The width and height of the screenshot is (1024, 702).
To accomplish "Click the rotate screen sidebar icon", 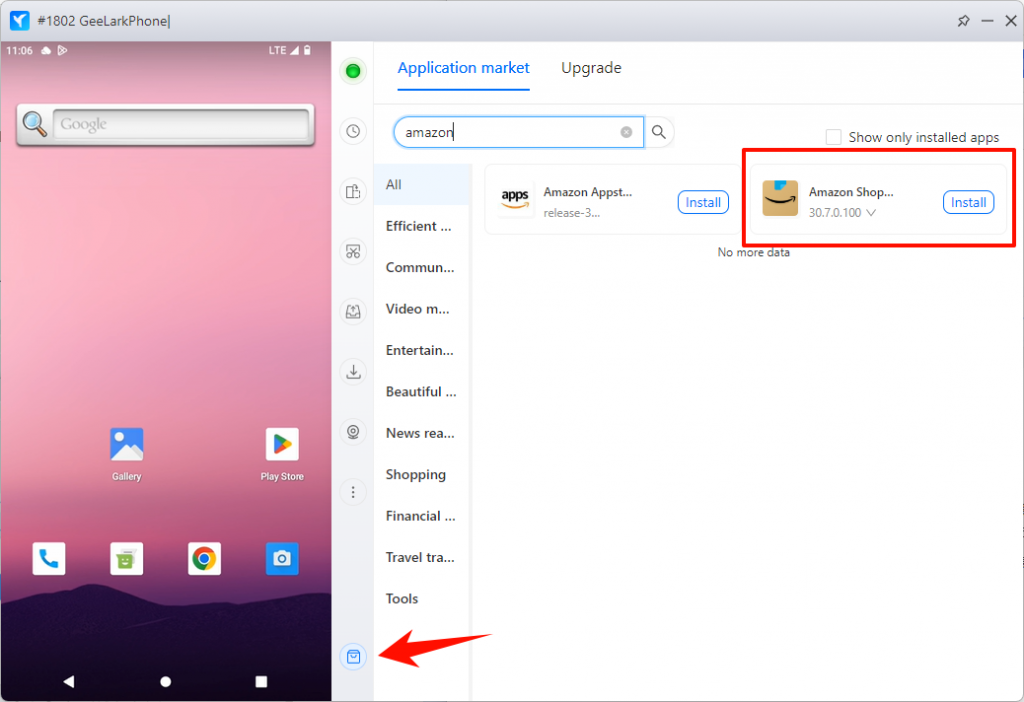I will tap(353, 191).
